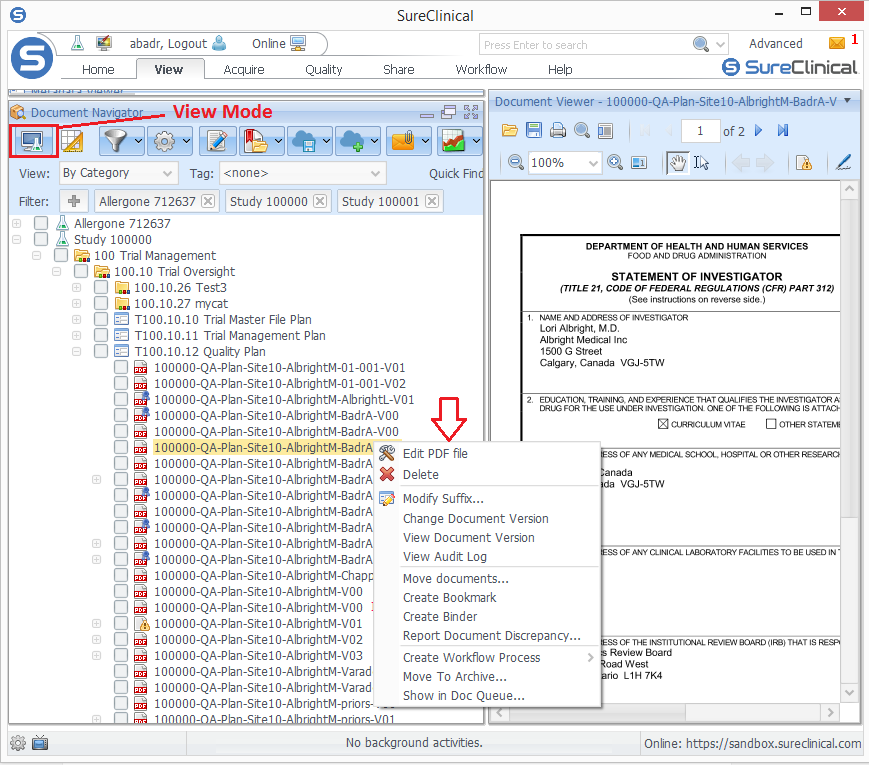This screenshot has height=765, width=869.
Task: Open the Workflow tab
Action: (481, 69)
